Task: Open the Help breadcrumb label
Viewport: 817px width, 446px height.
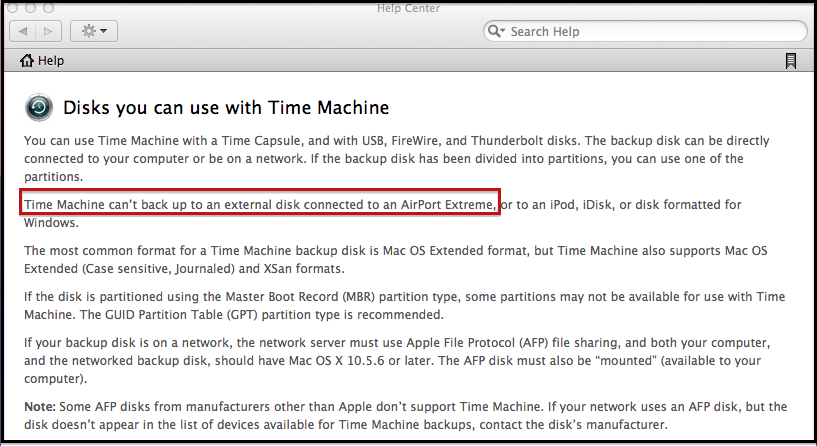Action: coord(51,61)
